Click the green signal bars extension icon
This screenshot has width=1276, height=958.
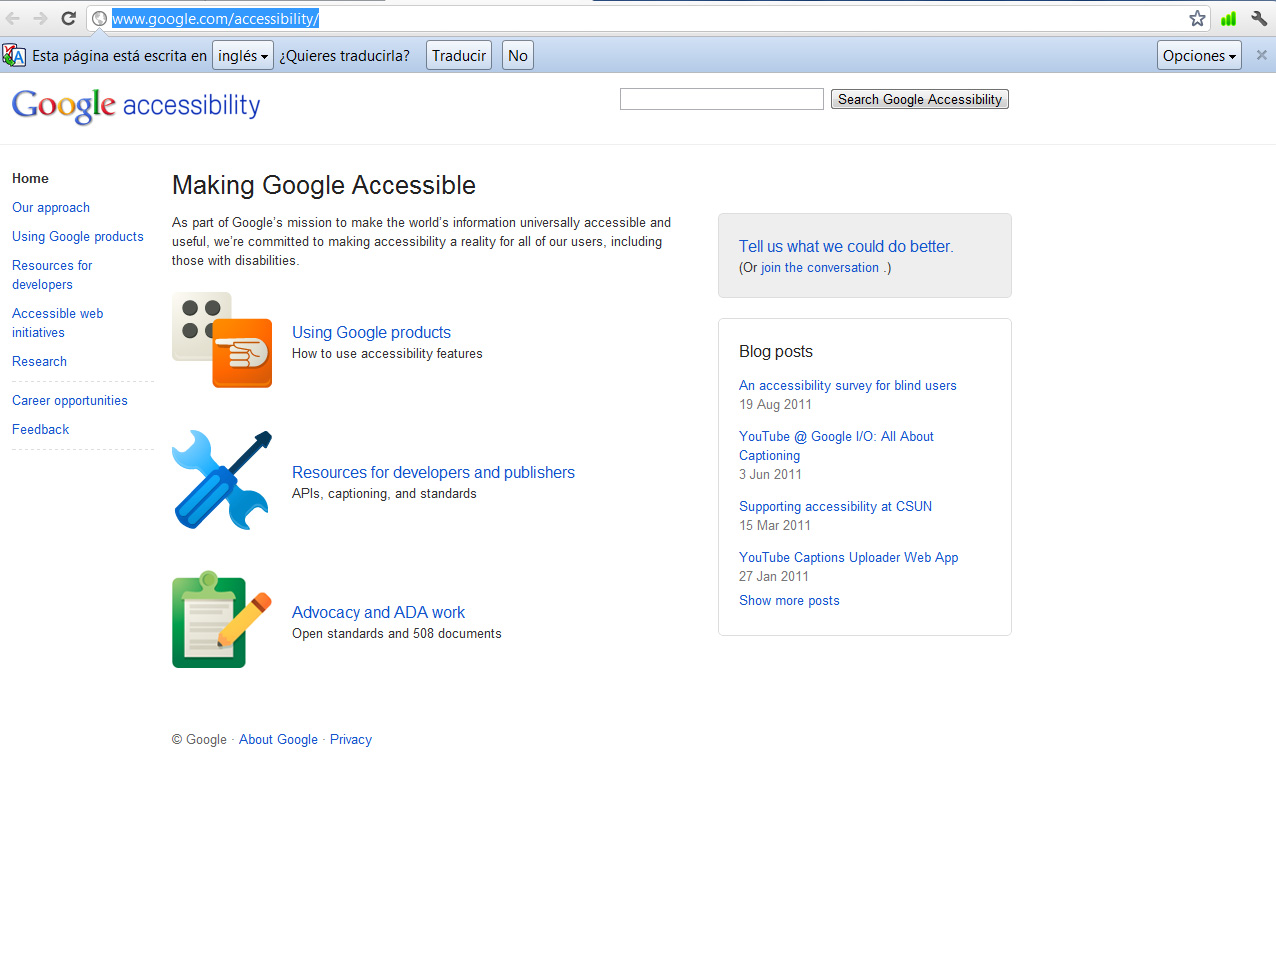[1228, 18]
